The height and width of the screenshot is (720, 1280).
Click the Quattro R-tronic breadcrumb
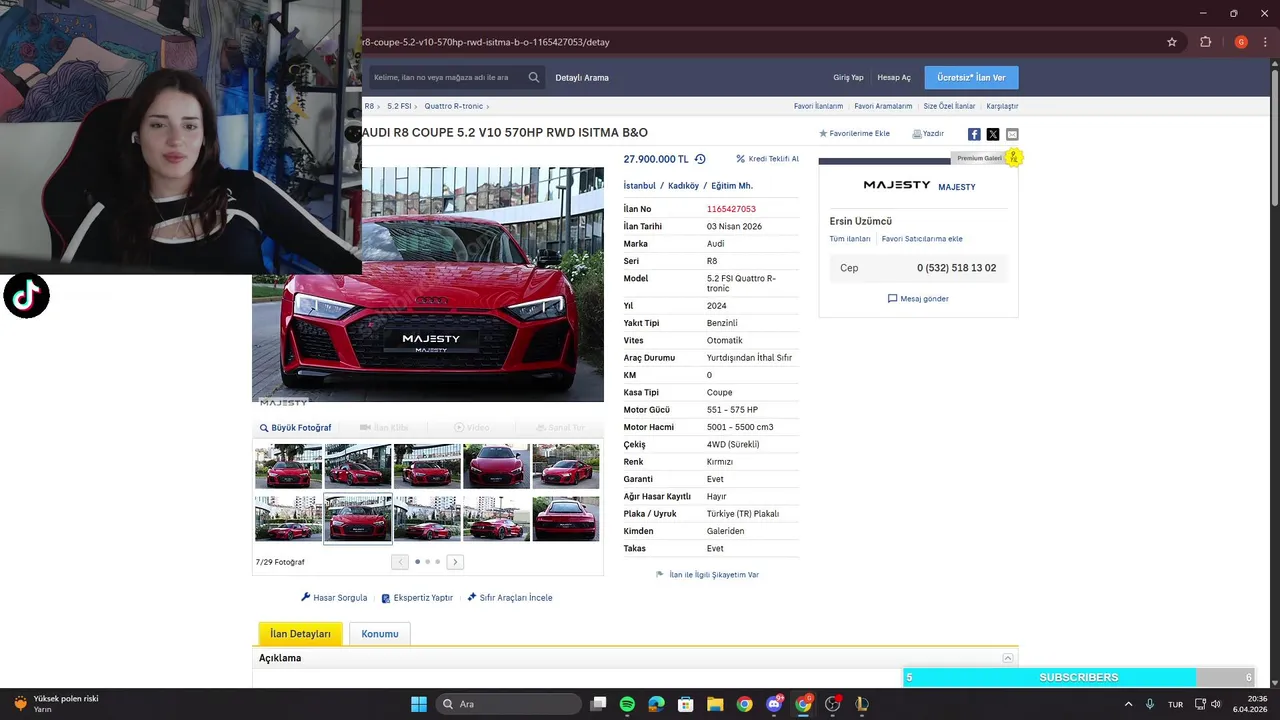(x=453, y=106)
